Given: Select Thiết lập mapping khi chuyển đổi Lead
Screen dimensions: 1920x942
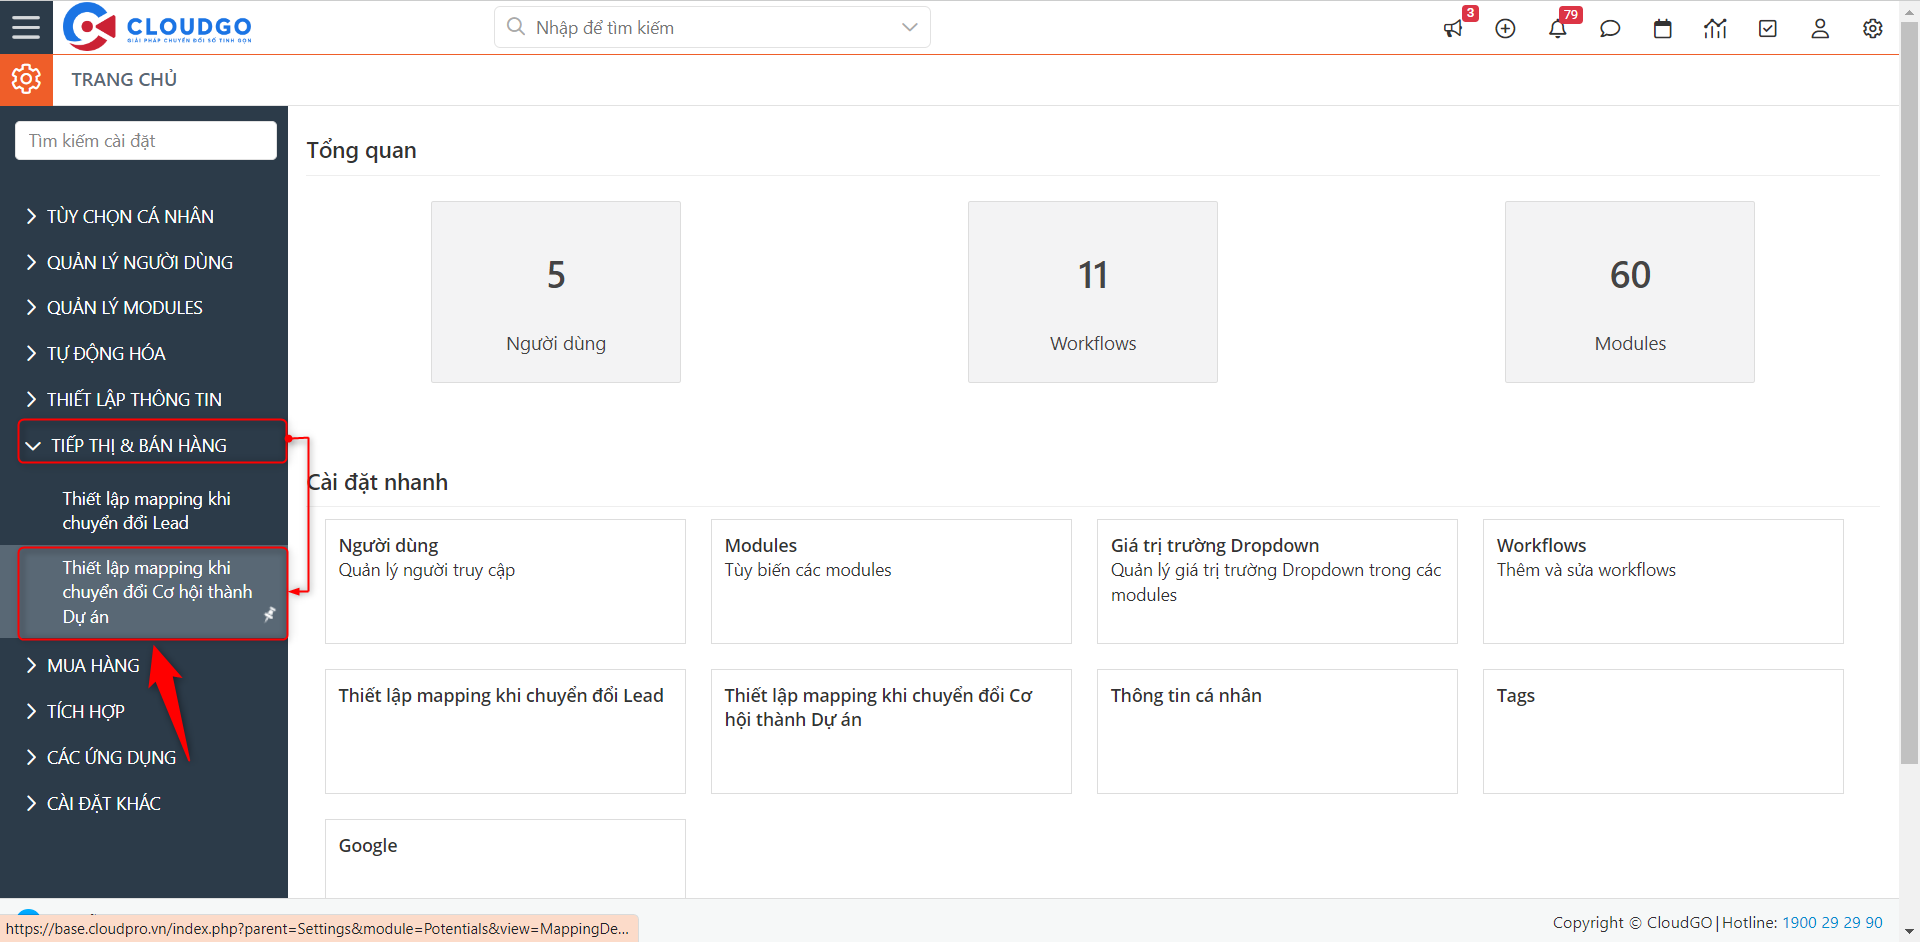Looking at the screenshot, I should click(146, 510).
